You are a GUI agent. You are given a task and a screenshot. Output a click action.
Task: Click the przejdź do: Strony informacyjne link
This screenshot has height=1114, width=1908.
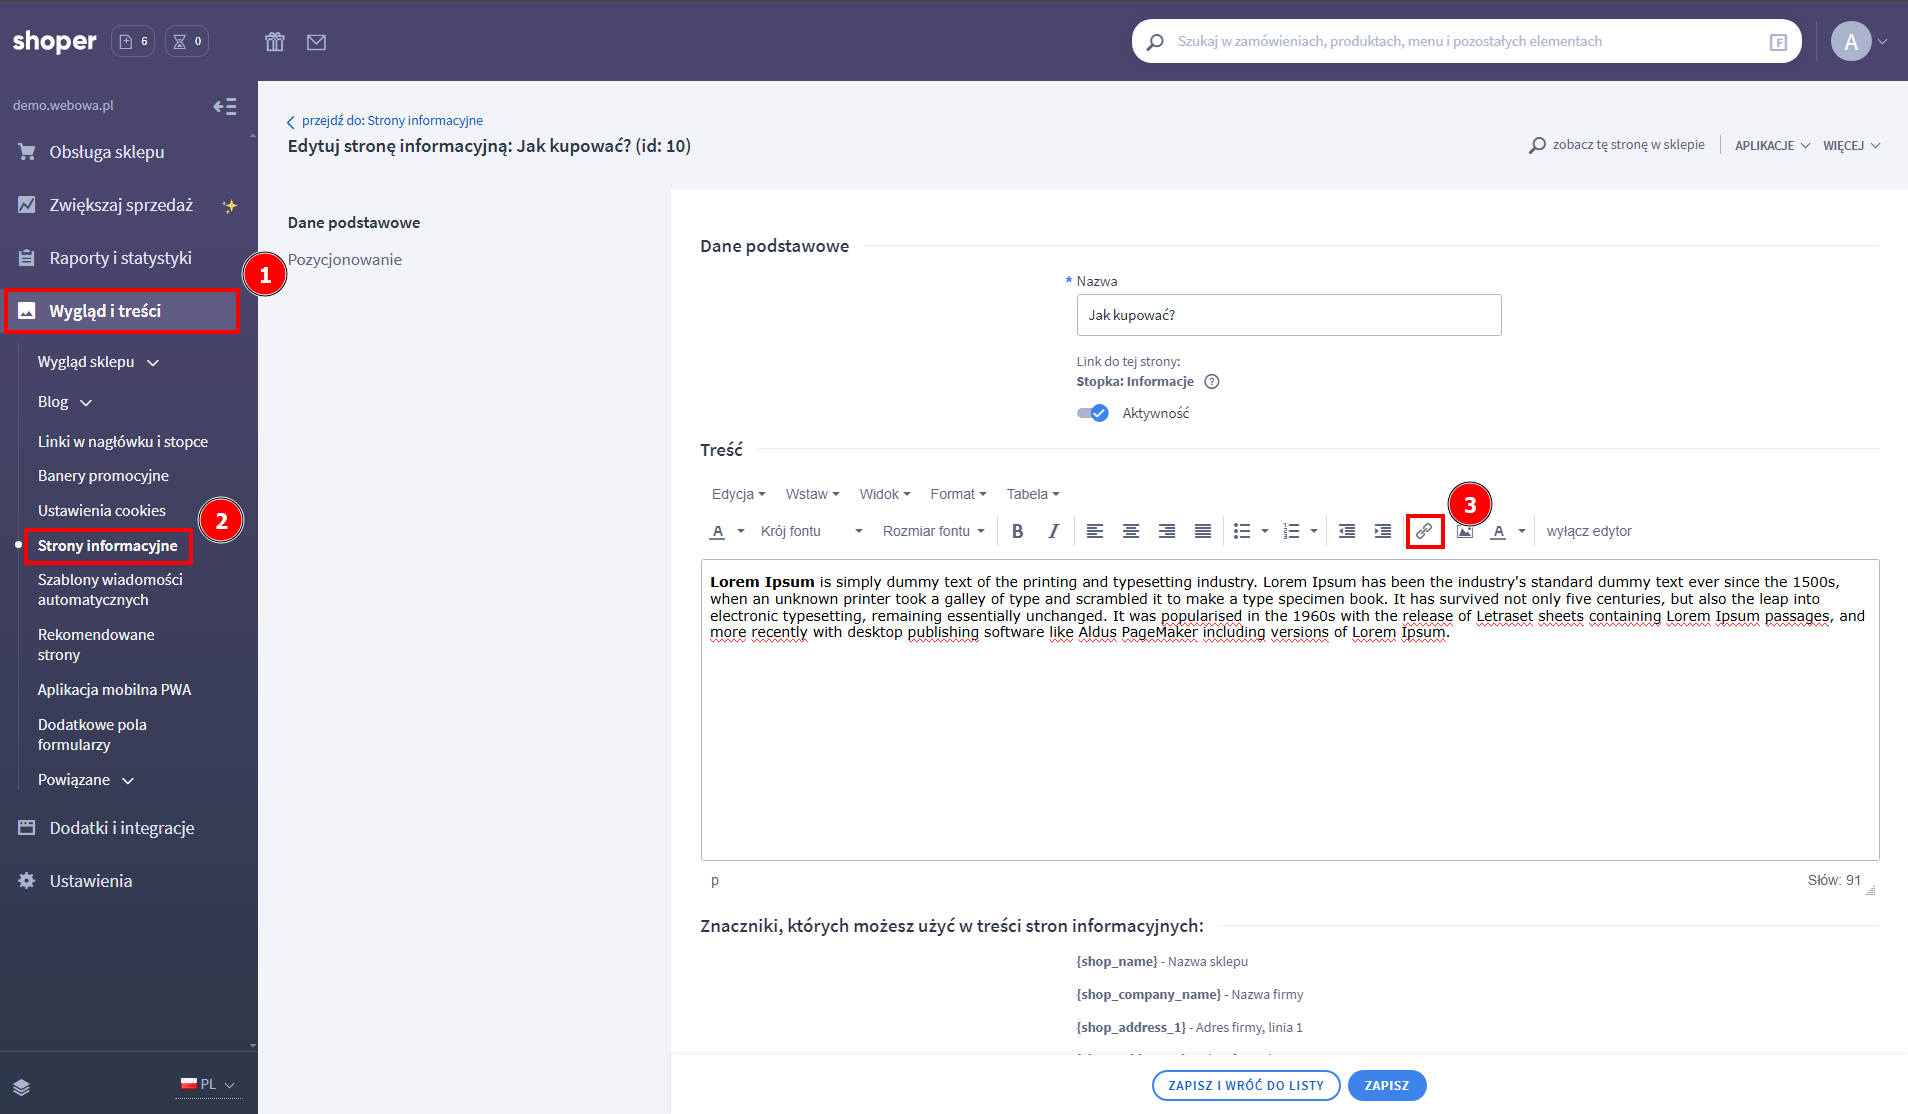(391, 120)
